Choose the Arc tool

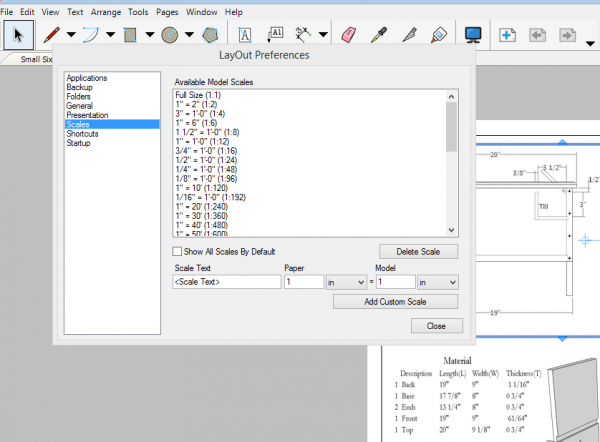pos(91,35)
